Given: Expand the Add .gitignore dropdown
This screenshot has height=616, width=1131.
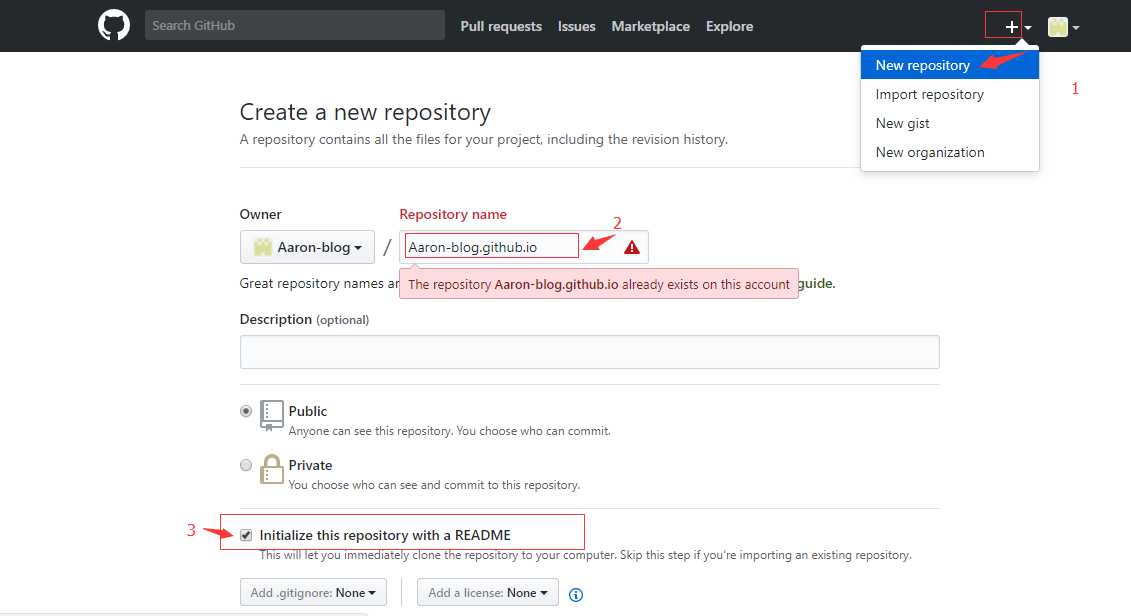Looking at the screenshot, I should click(x=313, y=592).
